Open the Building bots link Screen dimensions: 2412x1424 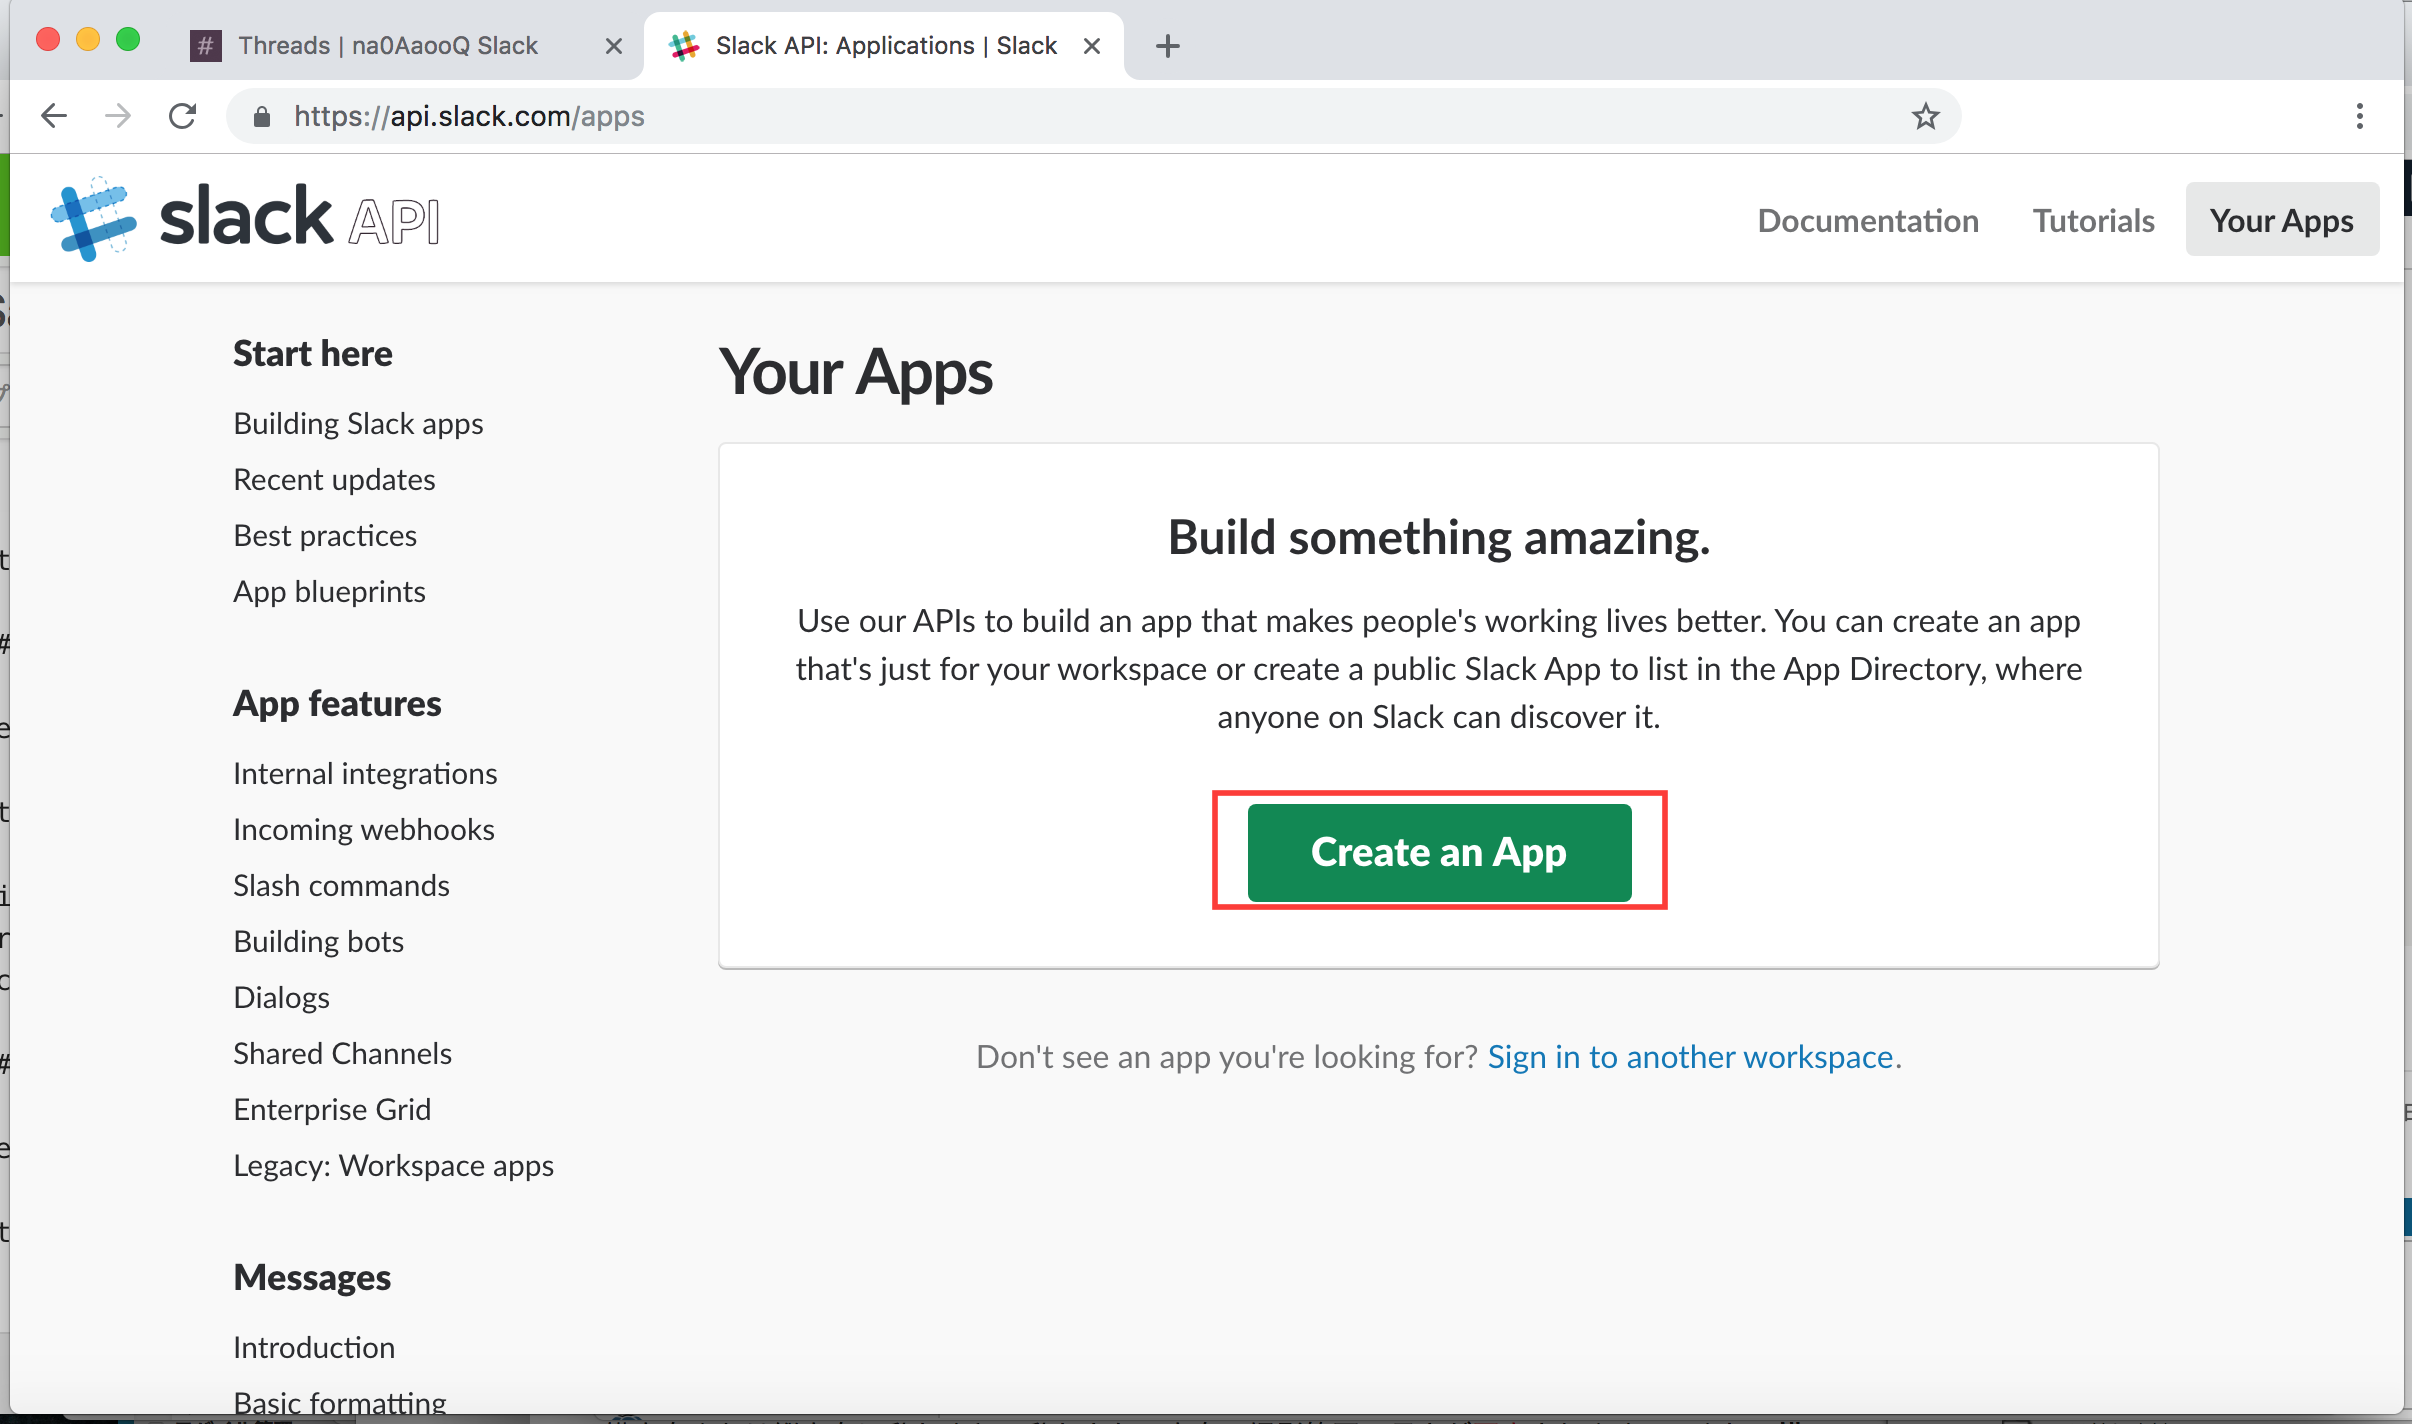point(318,942)
